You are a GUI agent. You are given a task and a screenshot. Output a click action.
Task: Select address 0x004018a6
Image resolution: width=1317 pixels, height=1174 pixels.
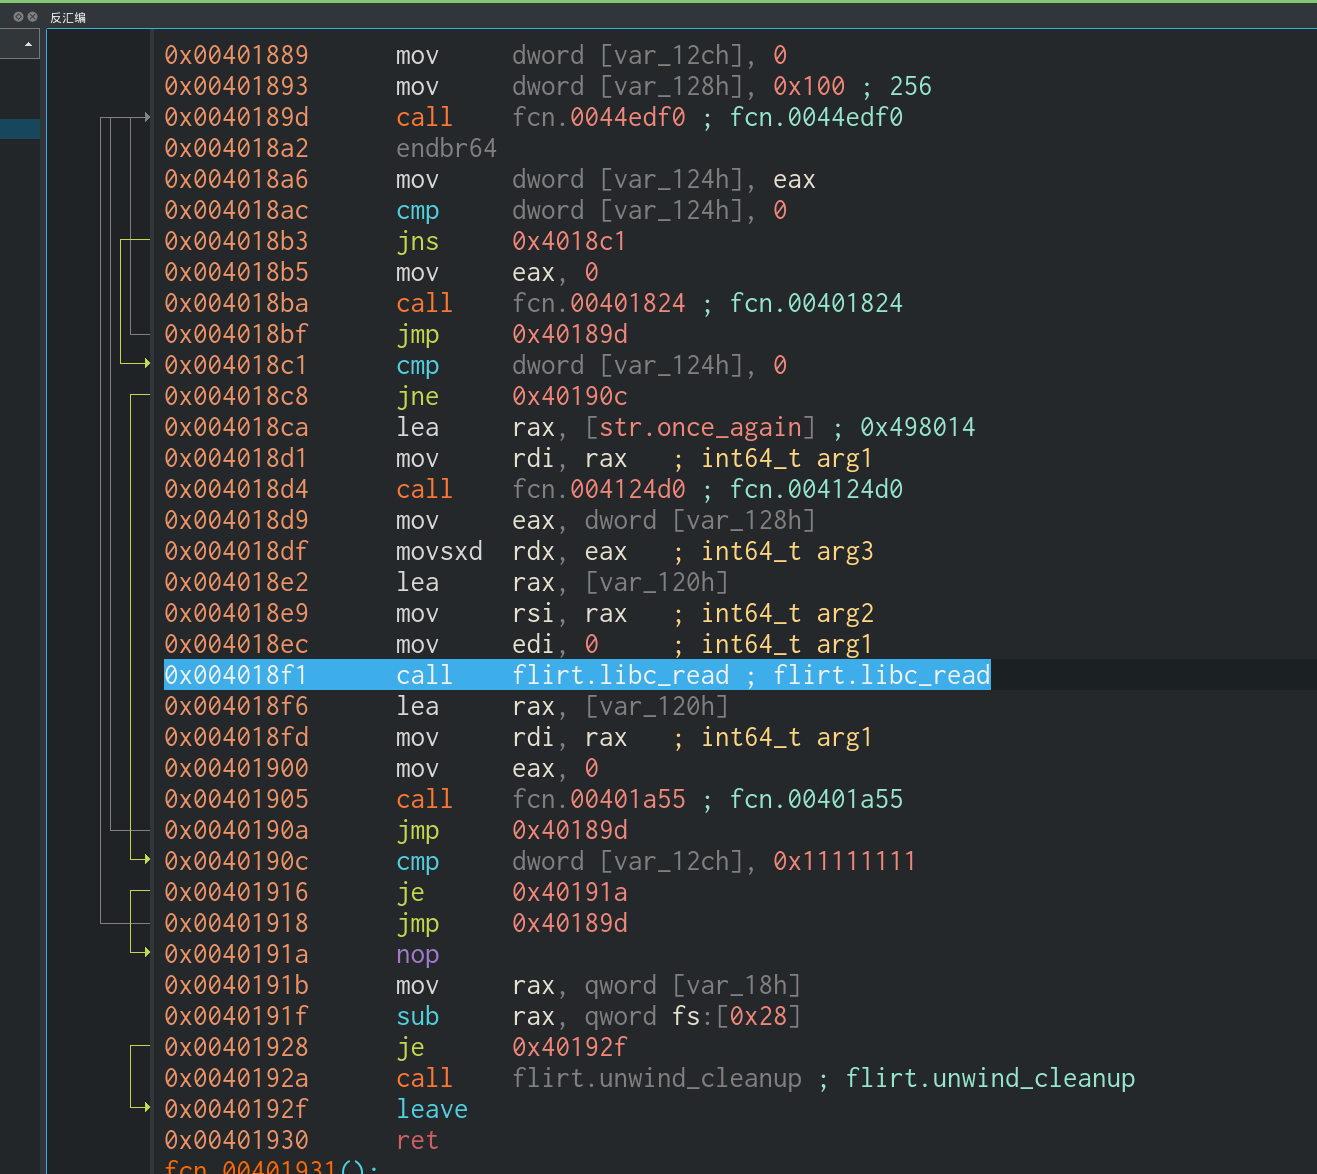click(x=236, y=179)
